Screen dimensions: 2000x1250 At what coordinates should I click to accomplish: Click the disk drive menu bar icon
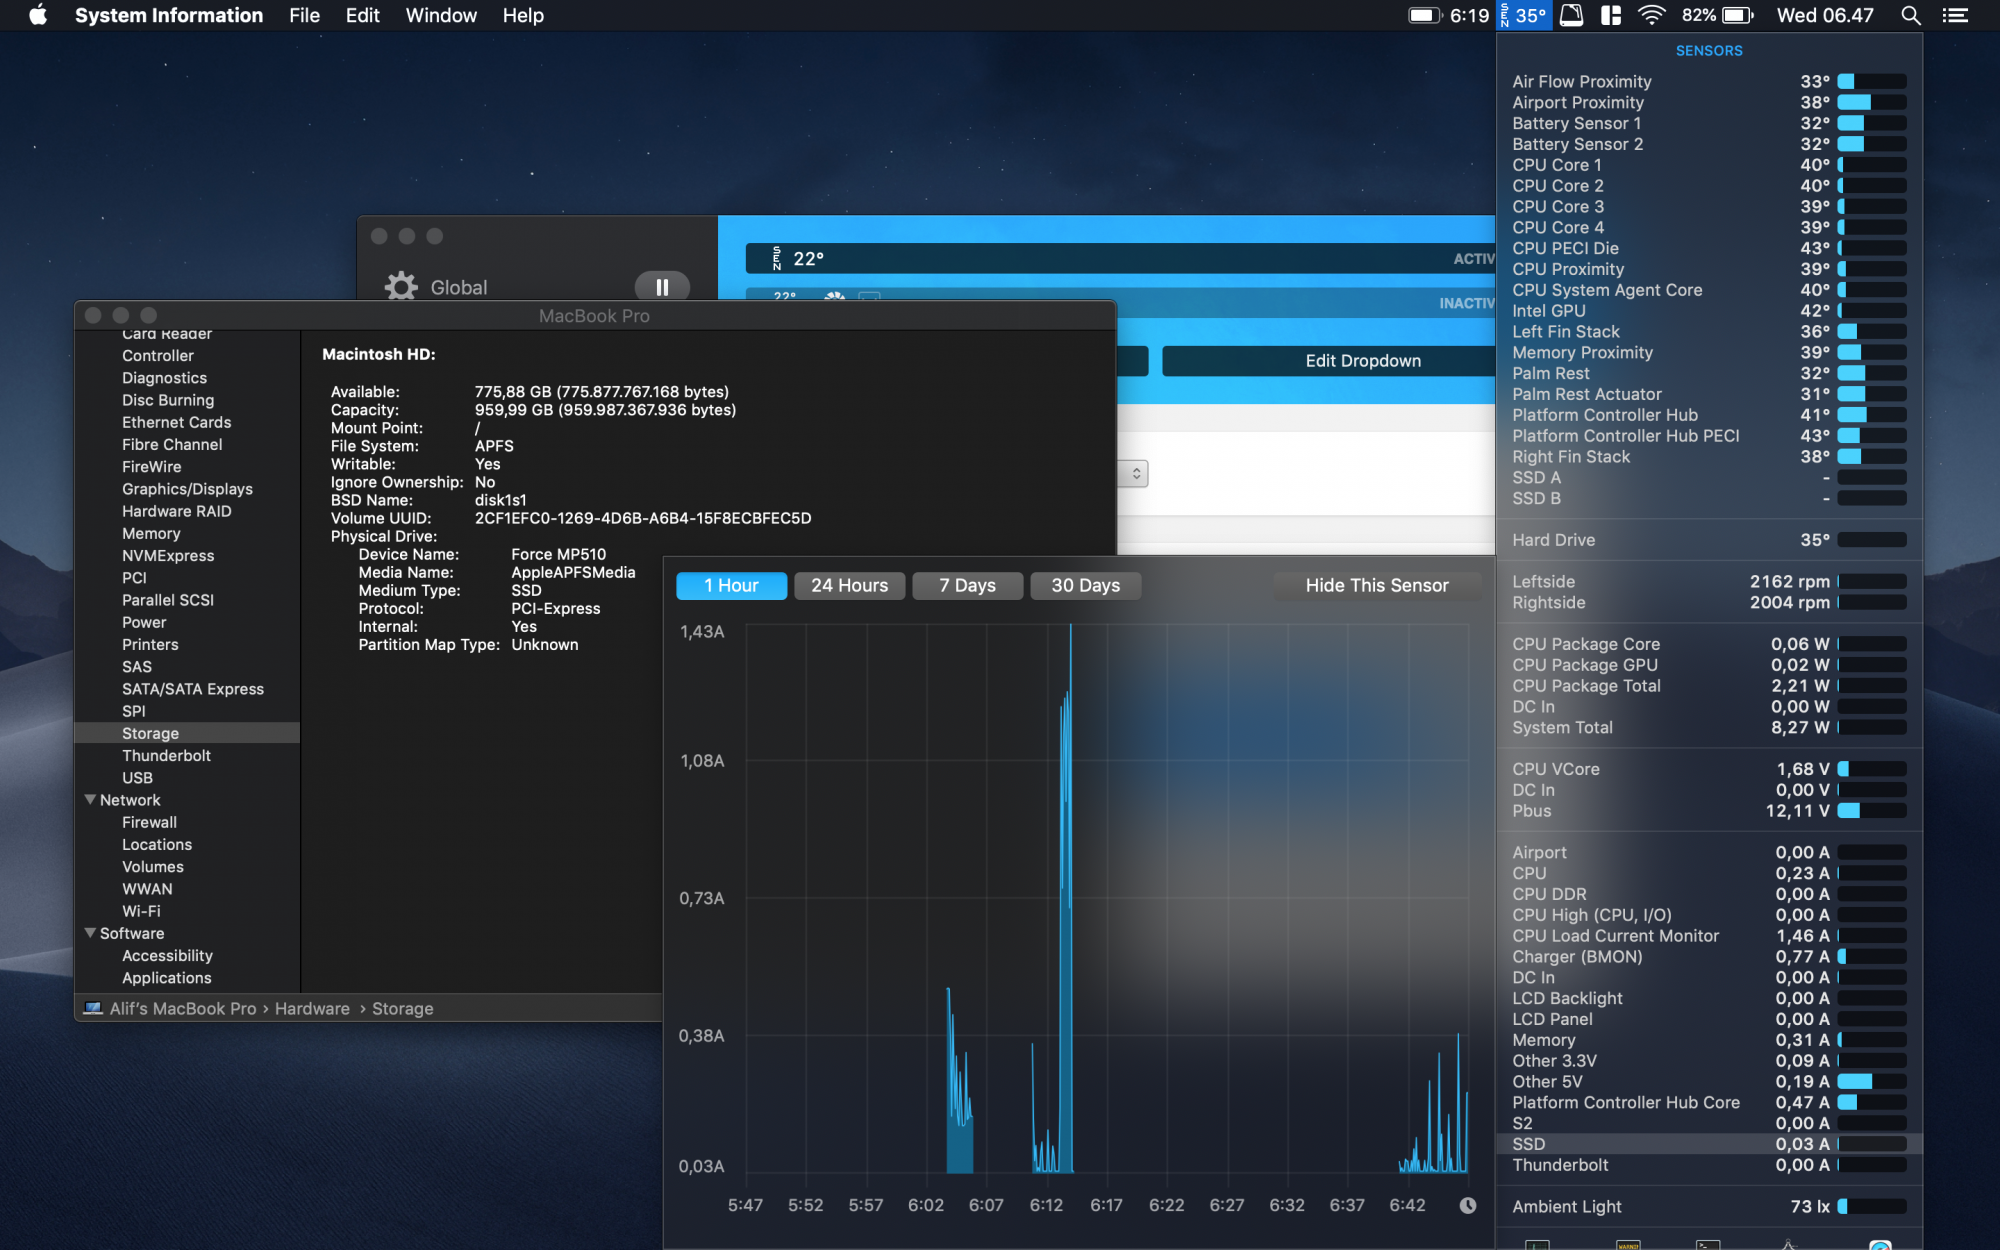point(1571,15)
